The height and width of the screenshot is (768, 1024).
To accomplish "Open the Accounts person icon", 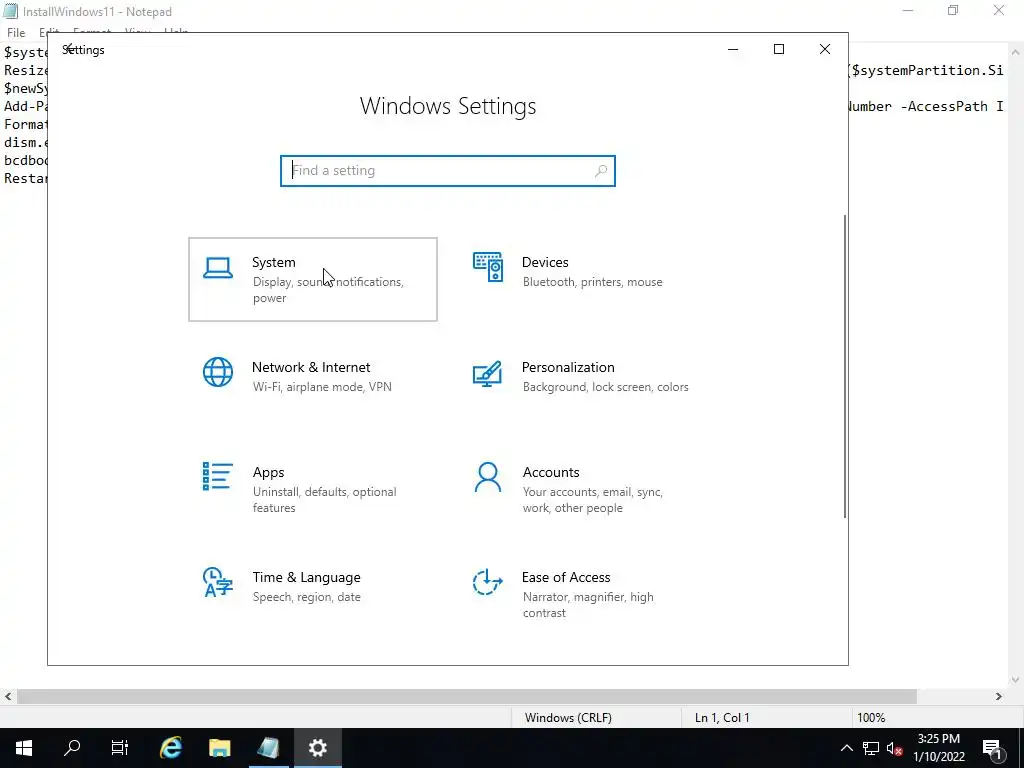I will coord(488,477).
